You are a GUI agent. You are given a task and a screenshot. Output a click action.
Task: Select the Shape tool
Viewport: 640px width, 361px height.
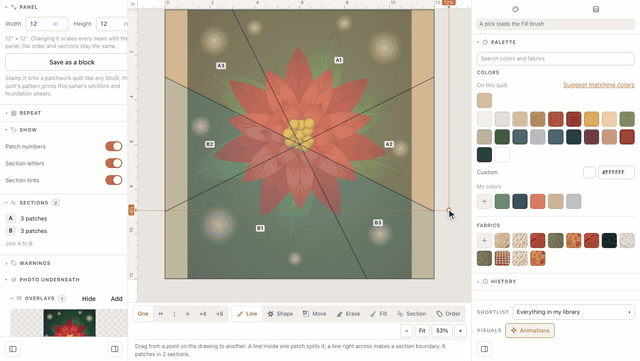[280, 314]
